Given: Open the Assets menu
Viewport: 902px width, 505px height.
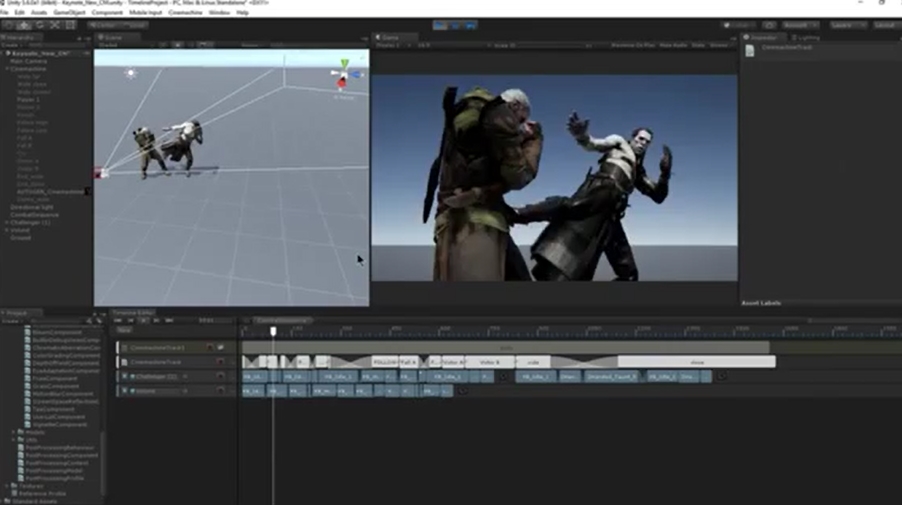Looking at the screenshot, I should tap(39, 12).
